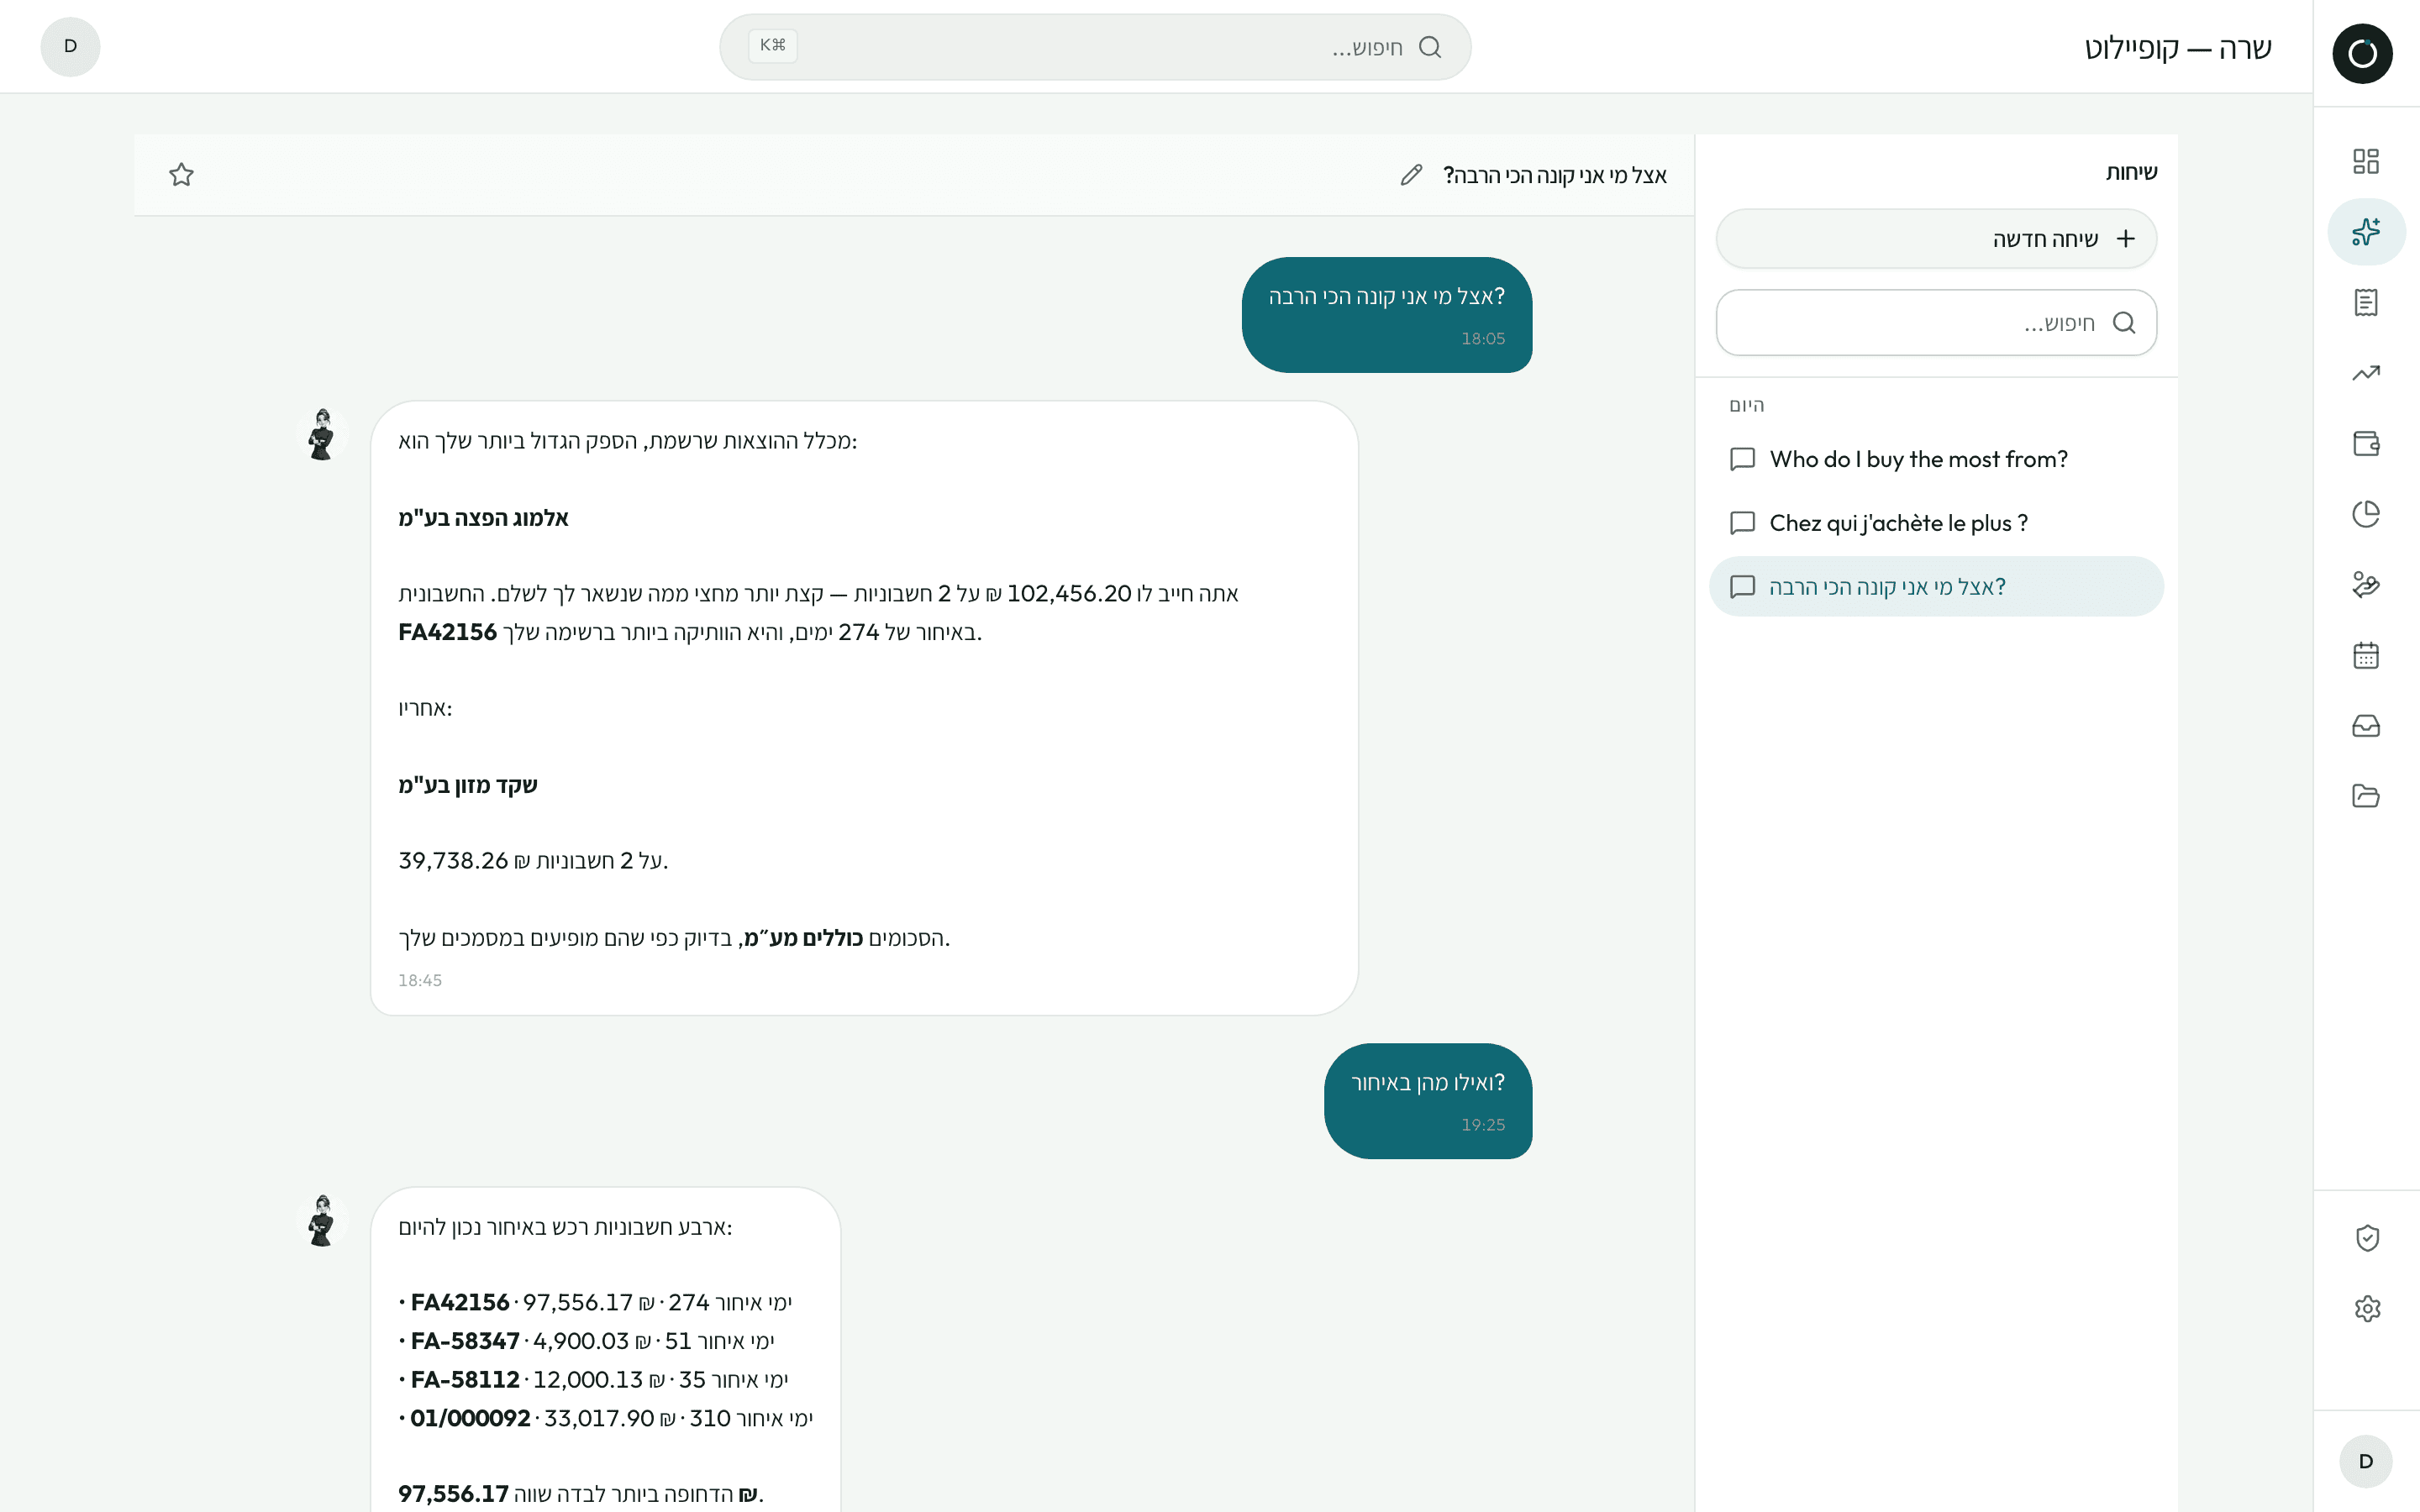
Task: Click the "אחריו:" line in first reply
Action: point(425,708)
